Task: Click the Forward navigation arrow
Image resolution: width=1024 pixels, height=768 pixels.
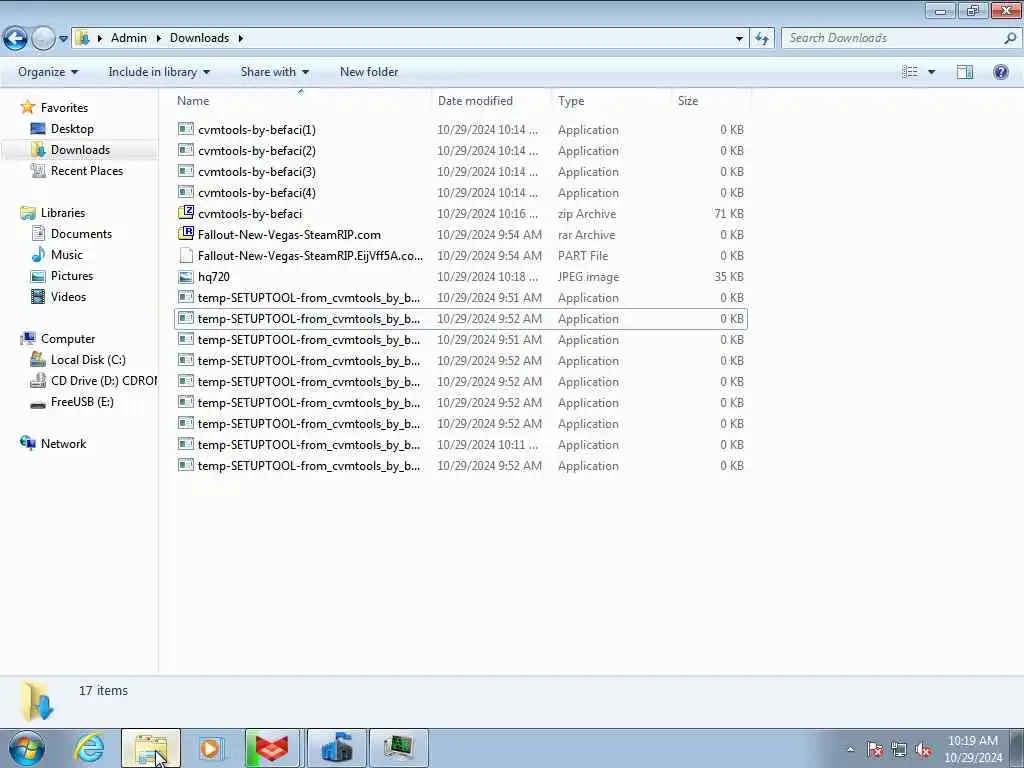Action: tap(43, 39)
